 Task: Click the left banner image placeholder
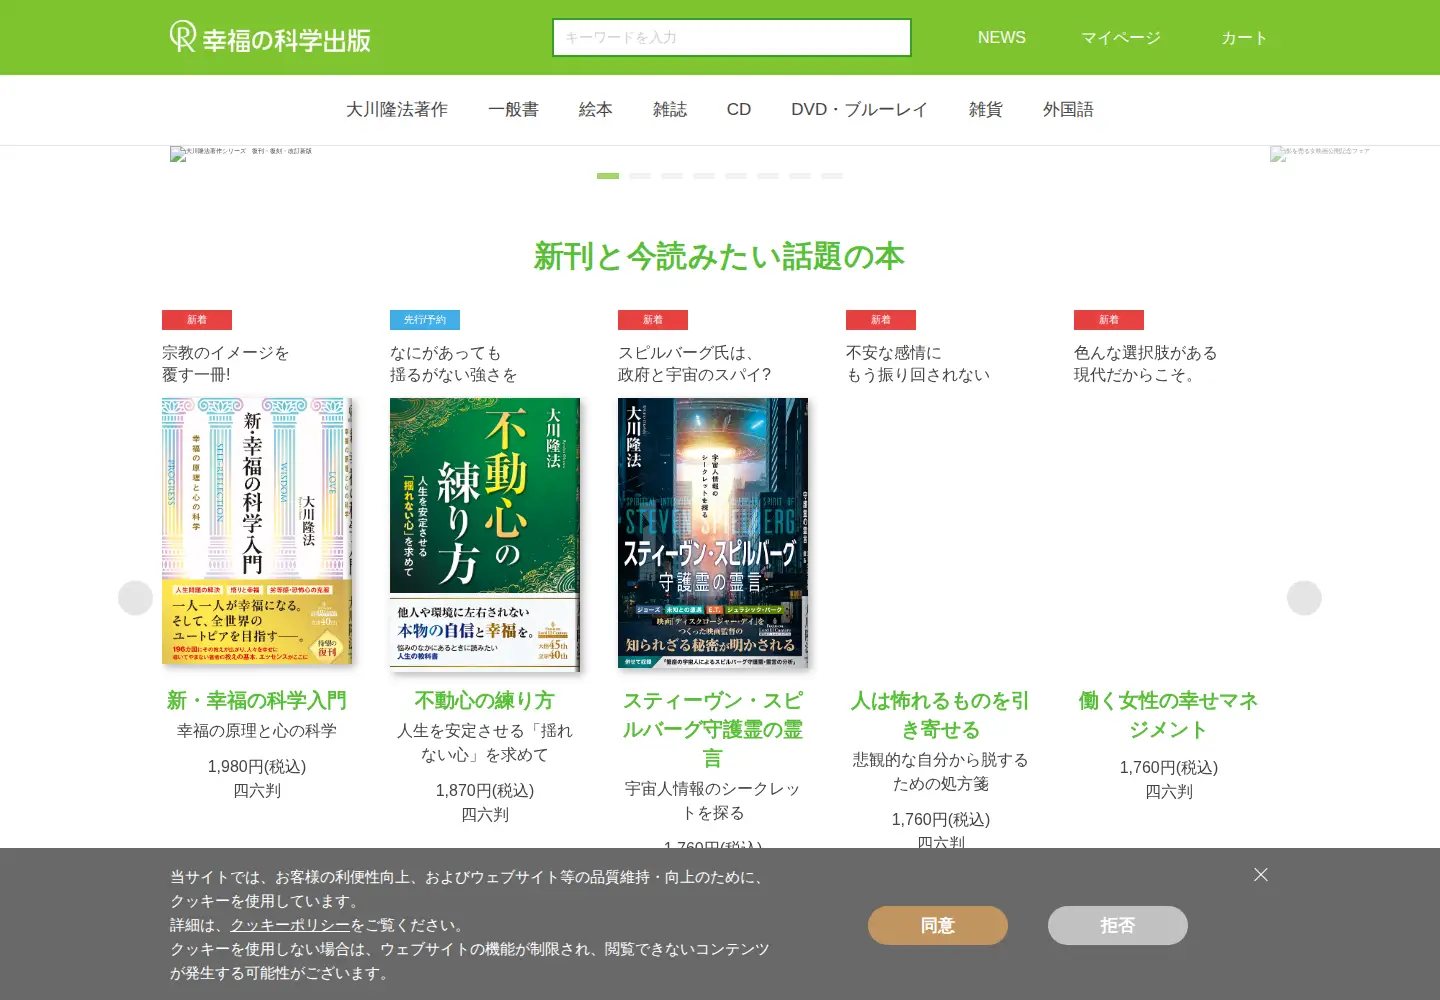tap(241, 153)
